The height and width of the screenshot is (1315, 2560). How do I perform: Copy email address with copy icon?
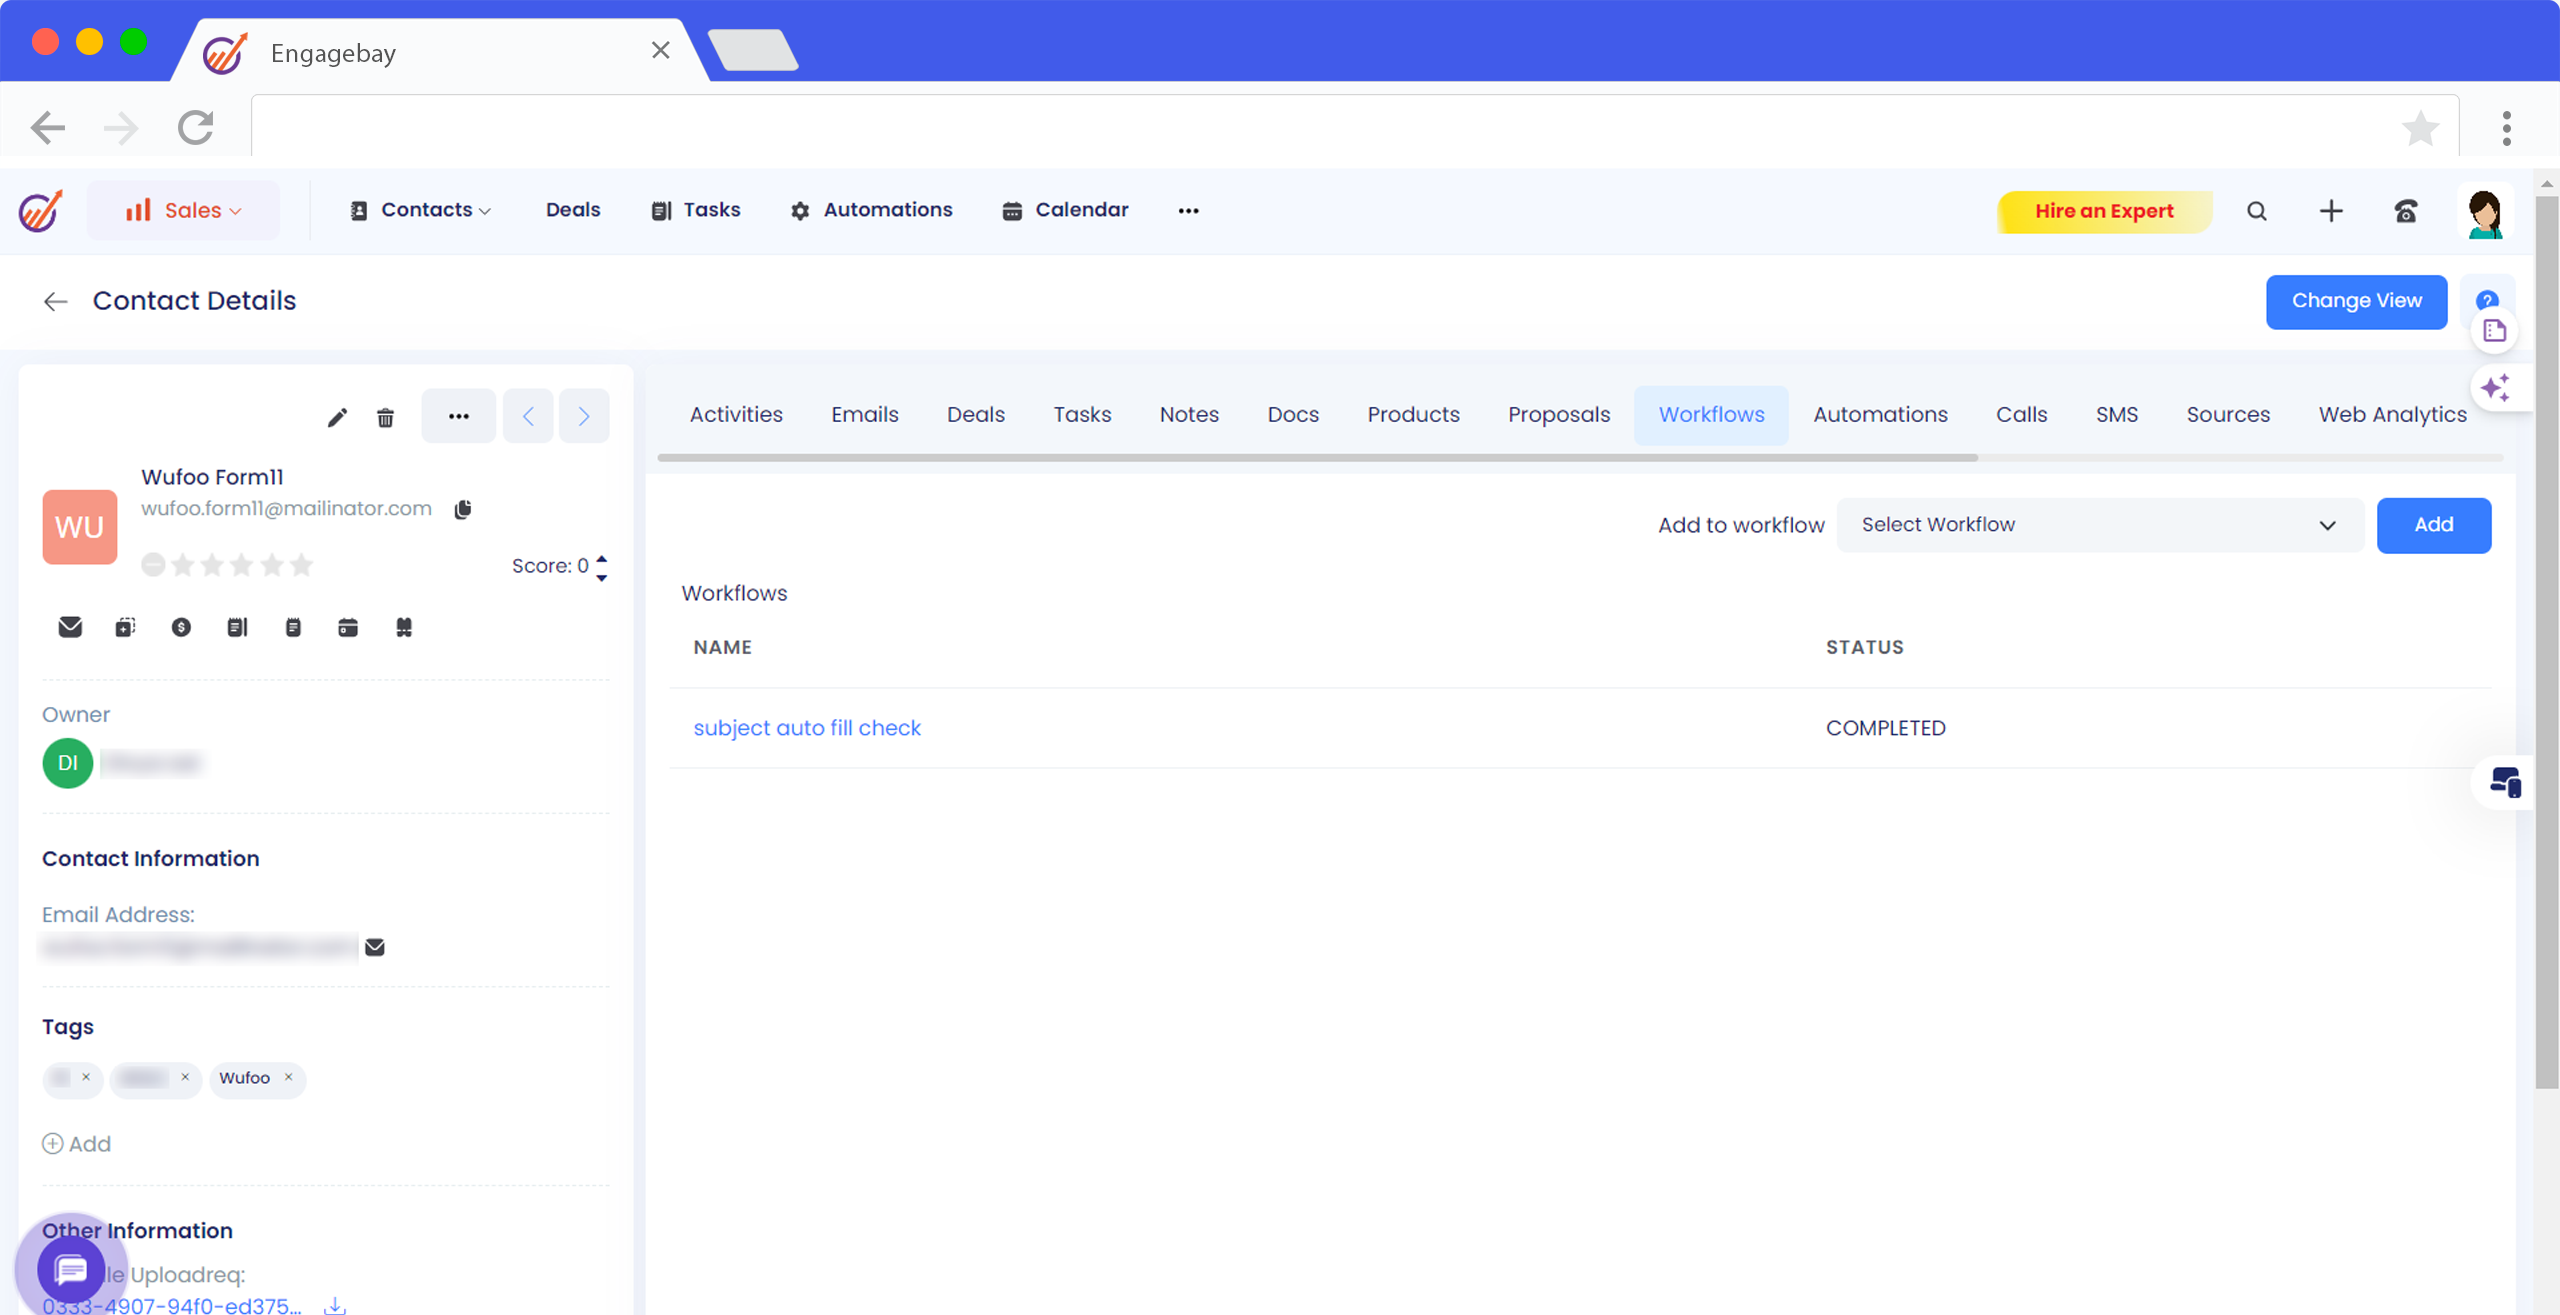point(462,509)
